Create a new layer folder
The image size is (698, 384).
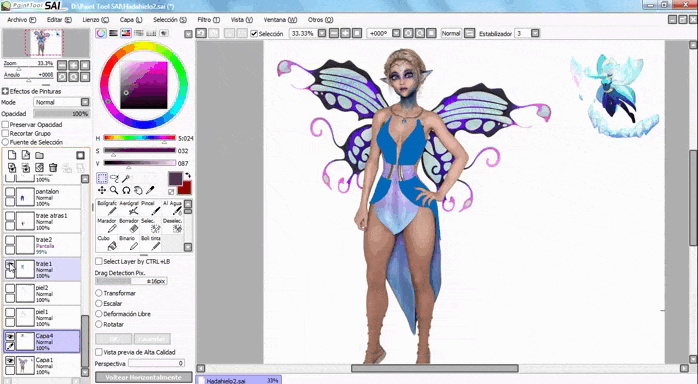[x=40, y=155]
